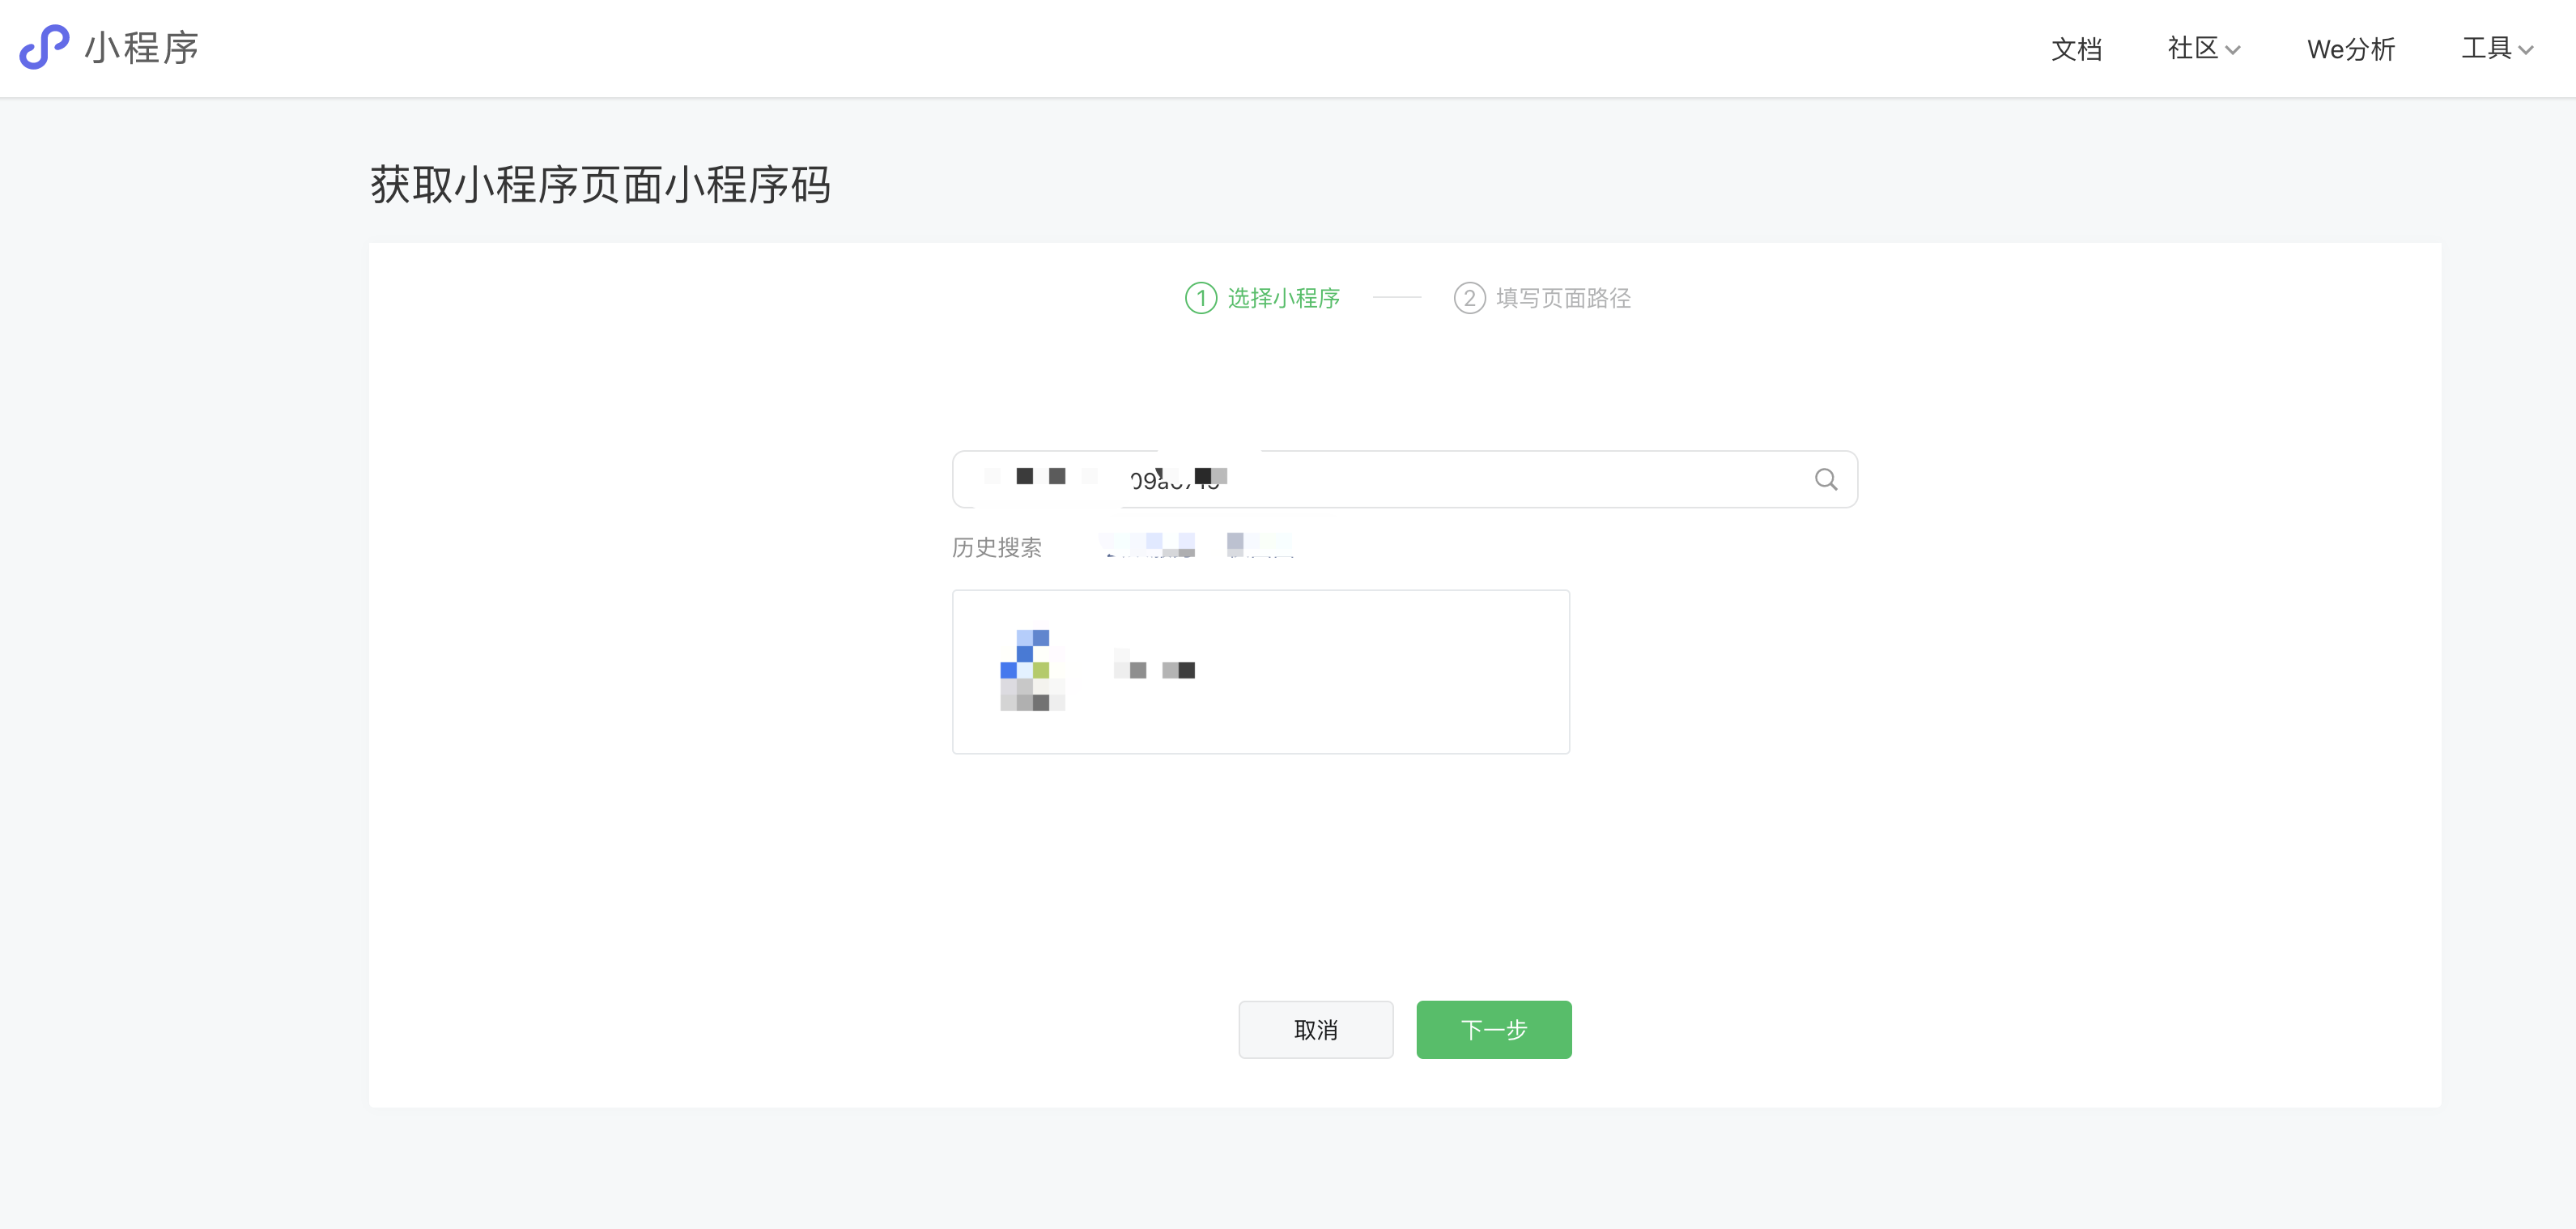
Task: Open the 文档 menu item
Action: (x=2076, y=49)
